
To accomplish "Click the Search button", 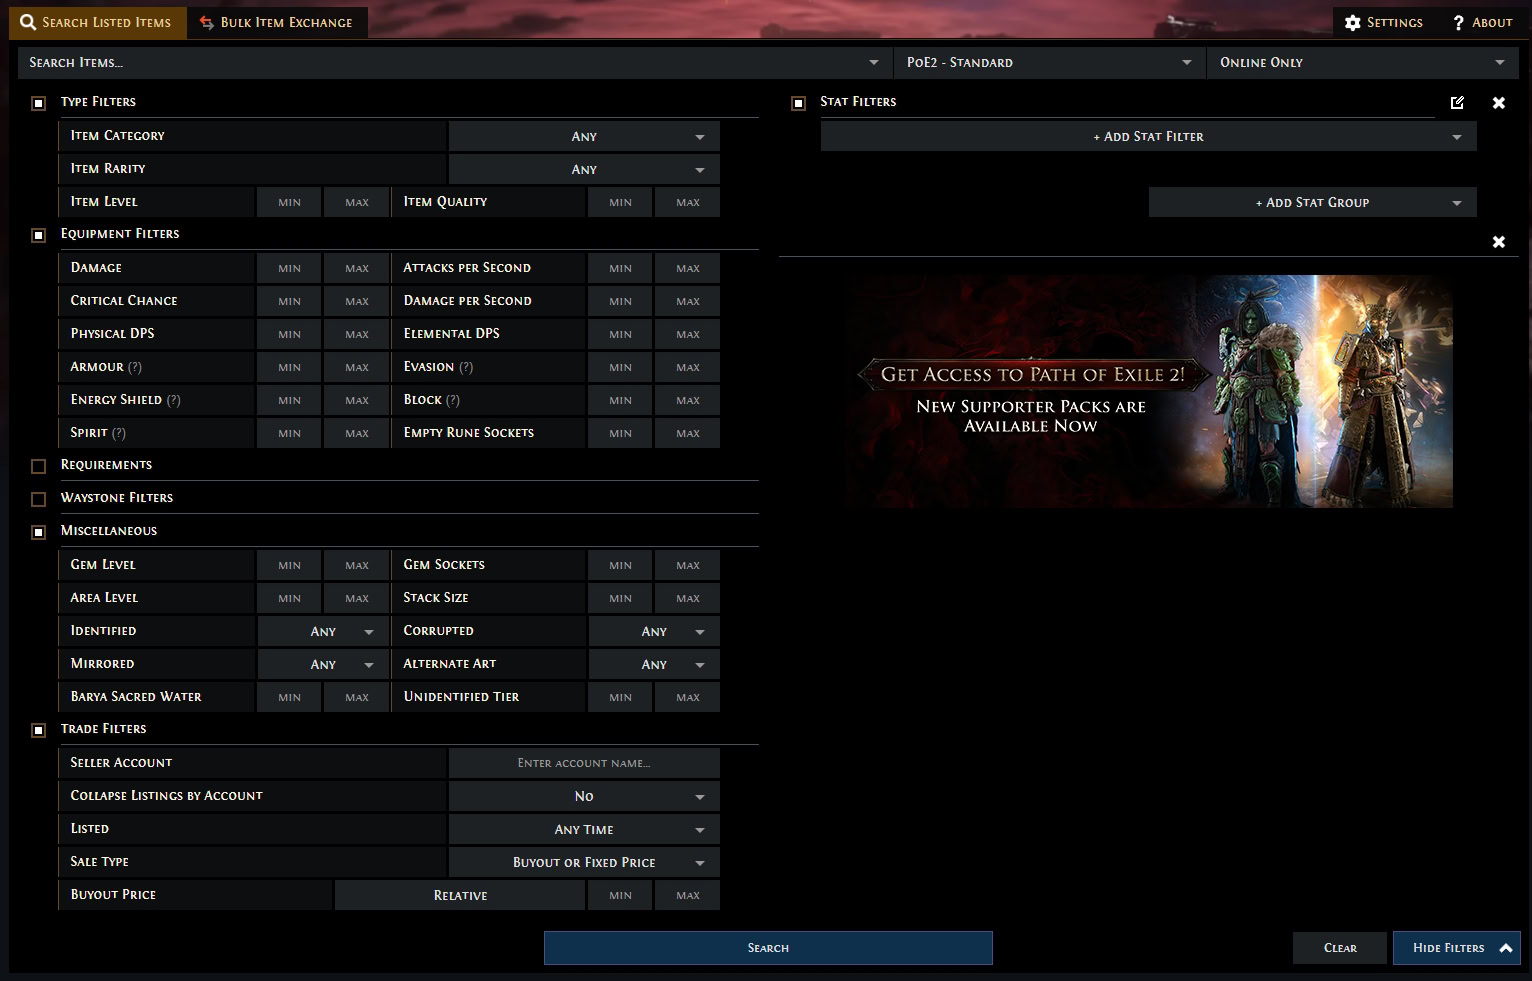I will click(x=768, y=948).
